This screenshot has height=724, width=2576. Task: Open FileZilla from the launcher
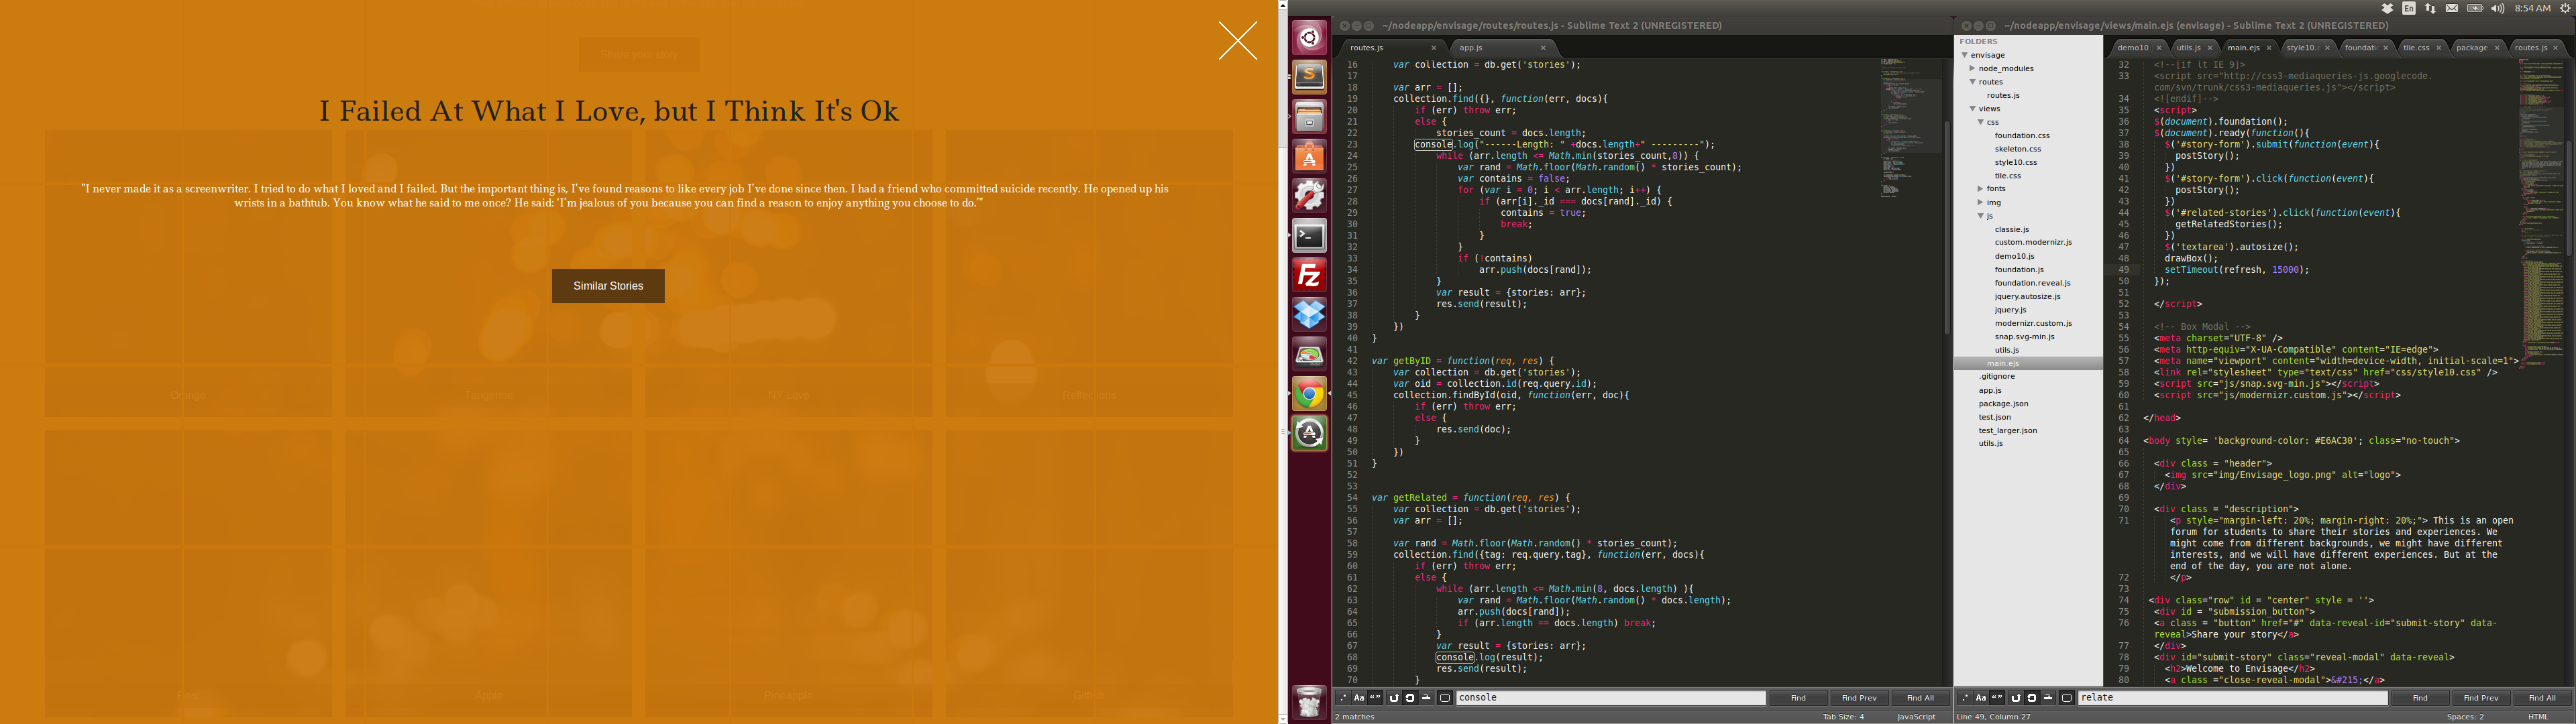pyautogui.click(x=1309, y=275)
